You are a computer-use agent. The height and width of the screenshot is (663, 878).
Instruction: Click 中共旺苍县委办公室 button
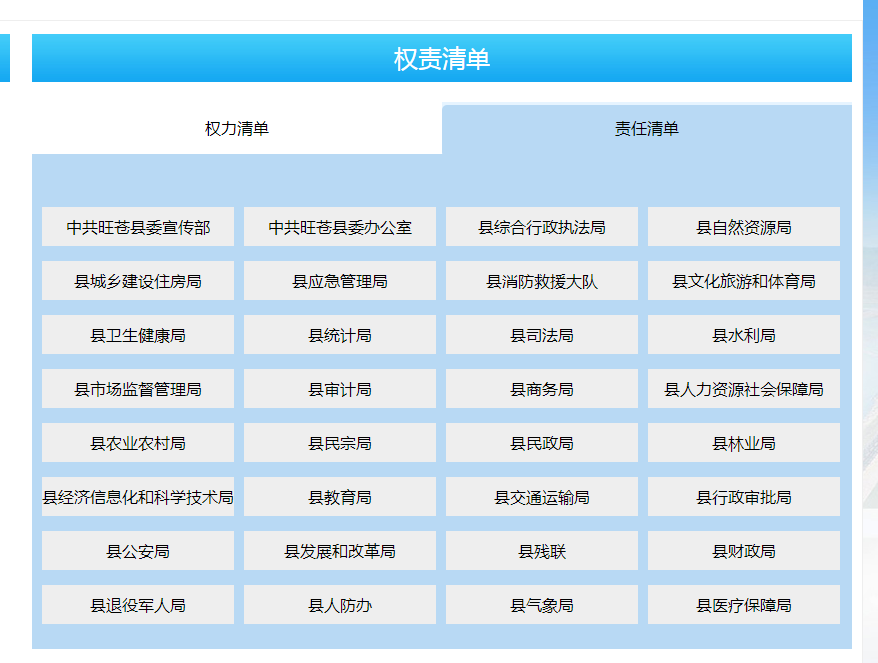pyautogui.click(x=340, y=227)
